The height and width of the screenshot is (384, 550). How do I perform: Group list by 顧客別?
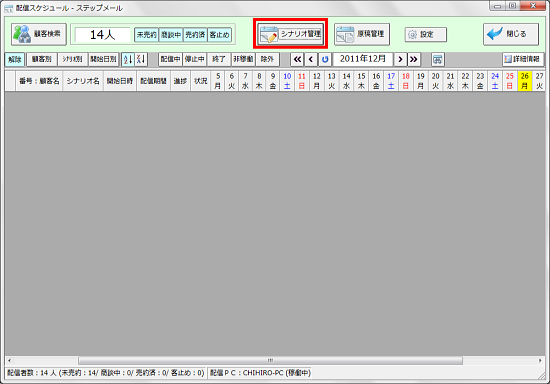42,59
